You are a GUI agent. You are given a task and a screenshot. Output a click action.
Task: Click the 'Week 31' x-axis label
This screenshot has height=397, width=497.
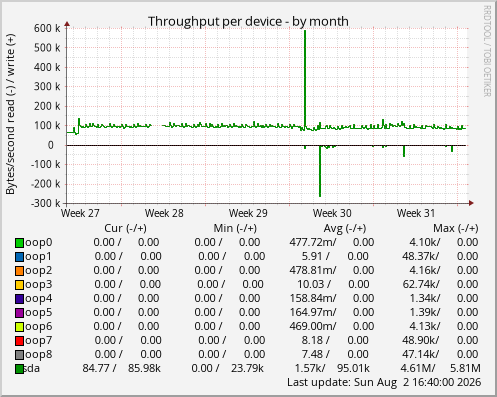(x=416, y=213)
